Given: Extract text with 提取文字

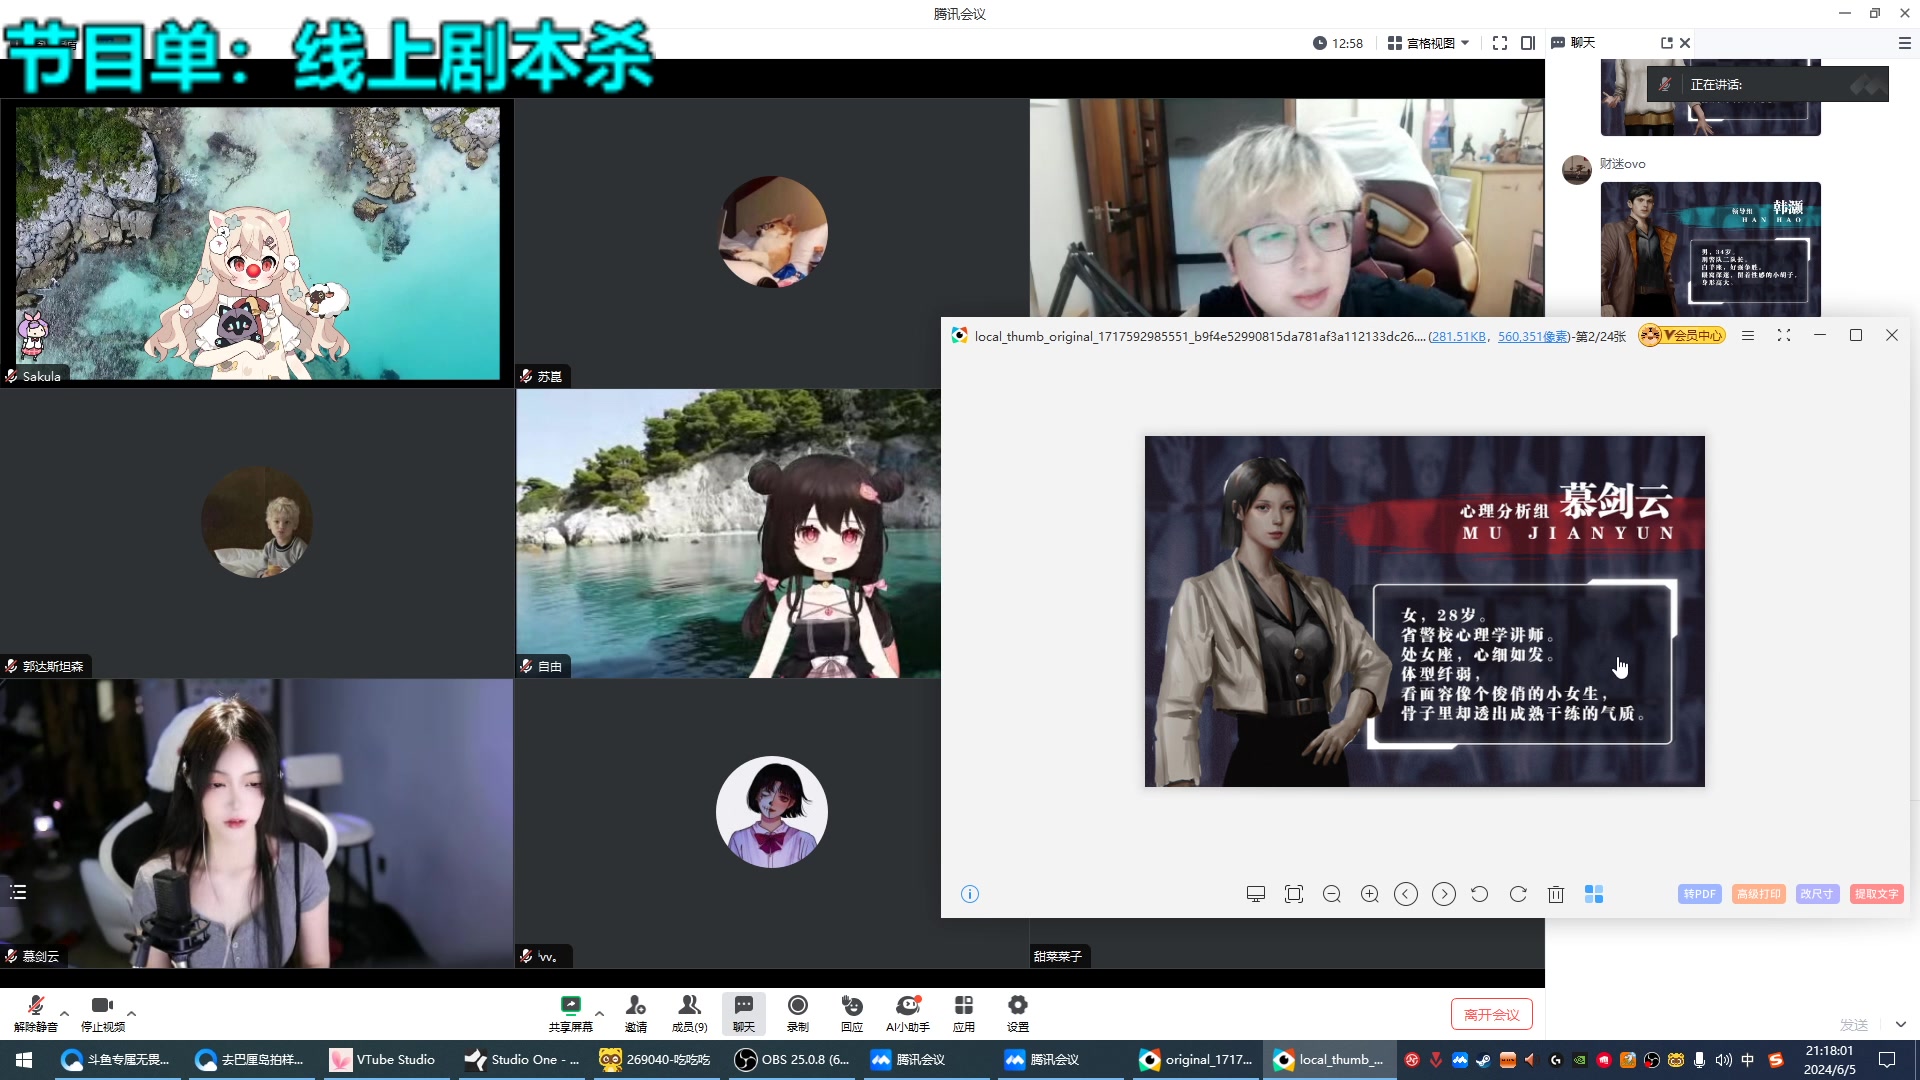Looking at the screenshot, I should pyautogui.click(x=1876, y=894).
